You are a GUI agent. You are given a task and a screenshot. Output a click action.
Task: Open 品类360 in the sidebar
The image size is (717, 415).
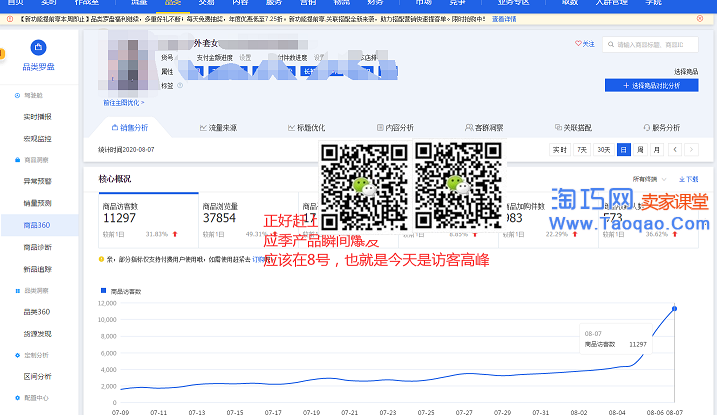point(37,312)
